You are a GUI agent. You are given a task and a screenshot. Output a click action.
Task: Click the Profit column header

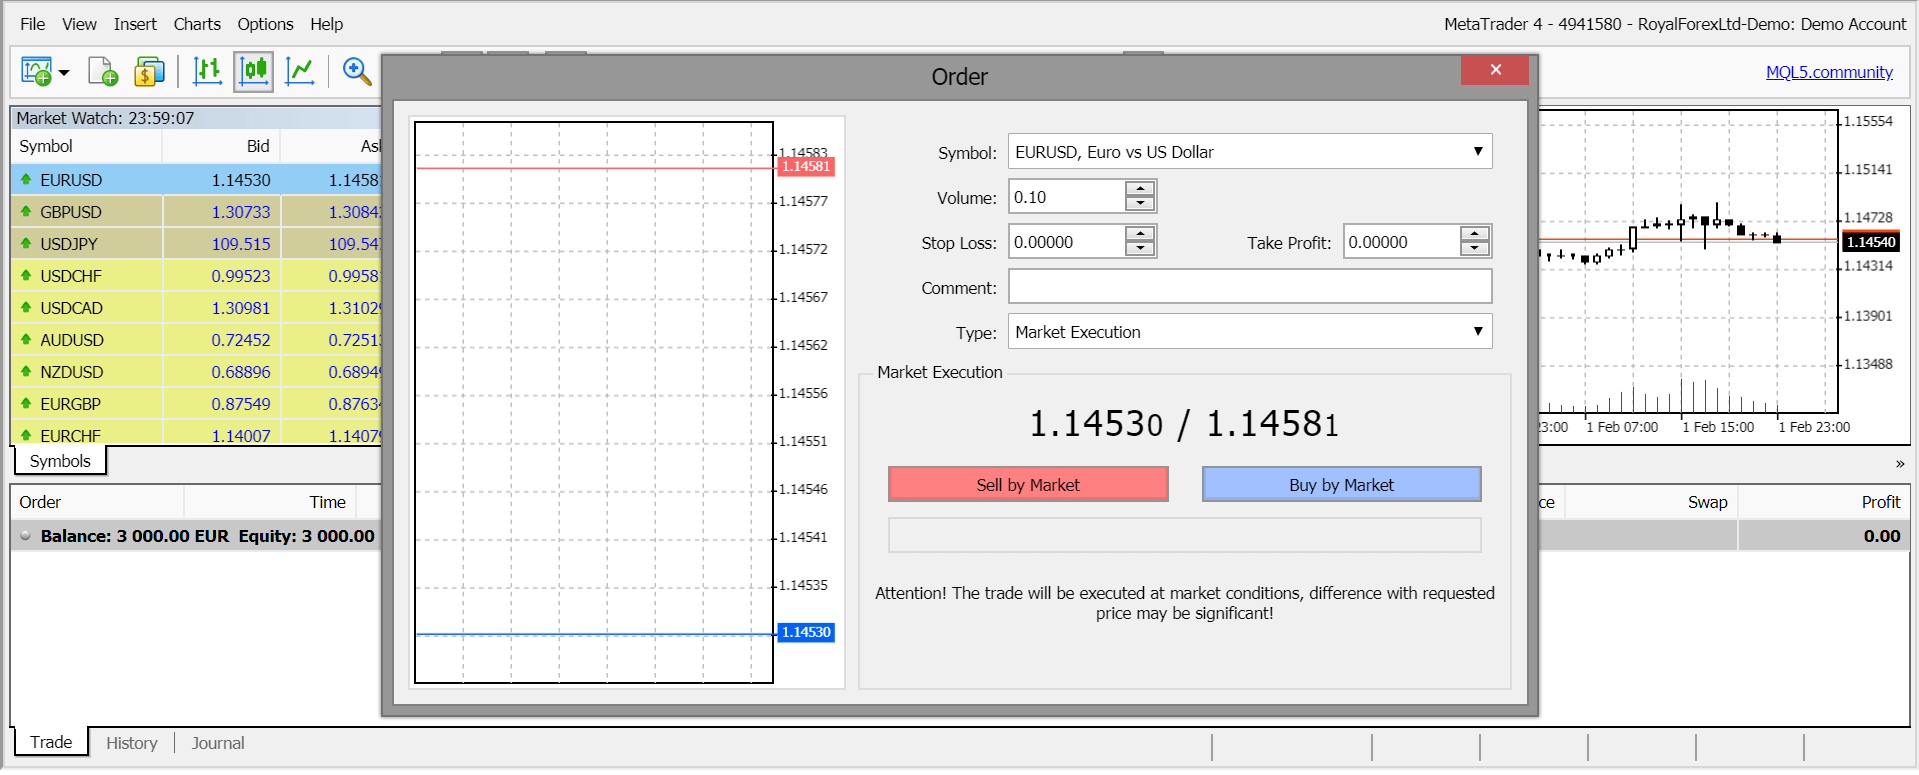pos(1824,502)
